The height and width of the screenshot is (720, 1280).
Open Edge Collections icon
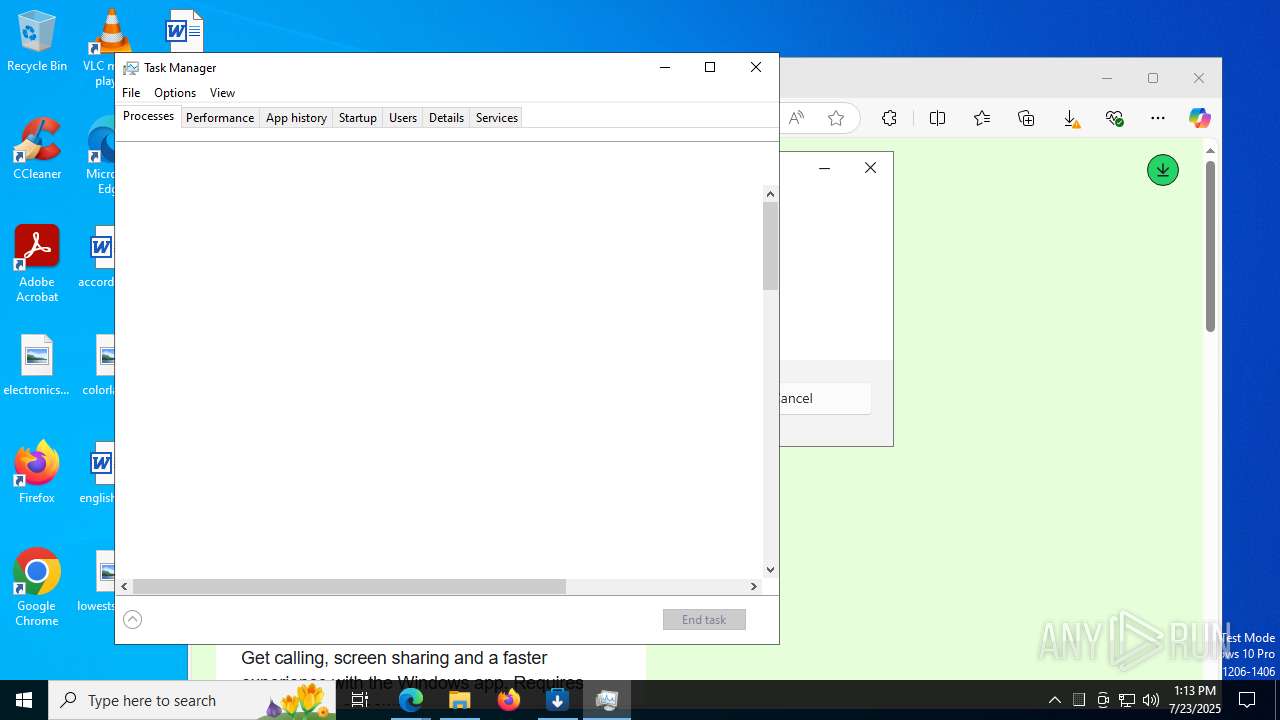[1026, 118]
